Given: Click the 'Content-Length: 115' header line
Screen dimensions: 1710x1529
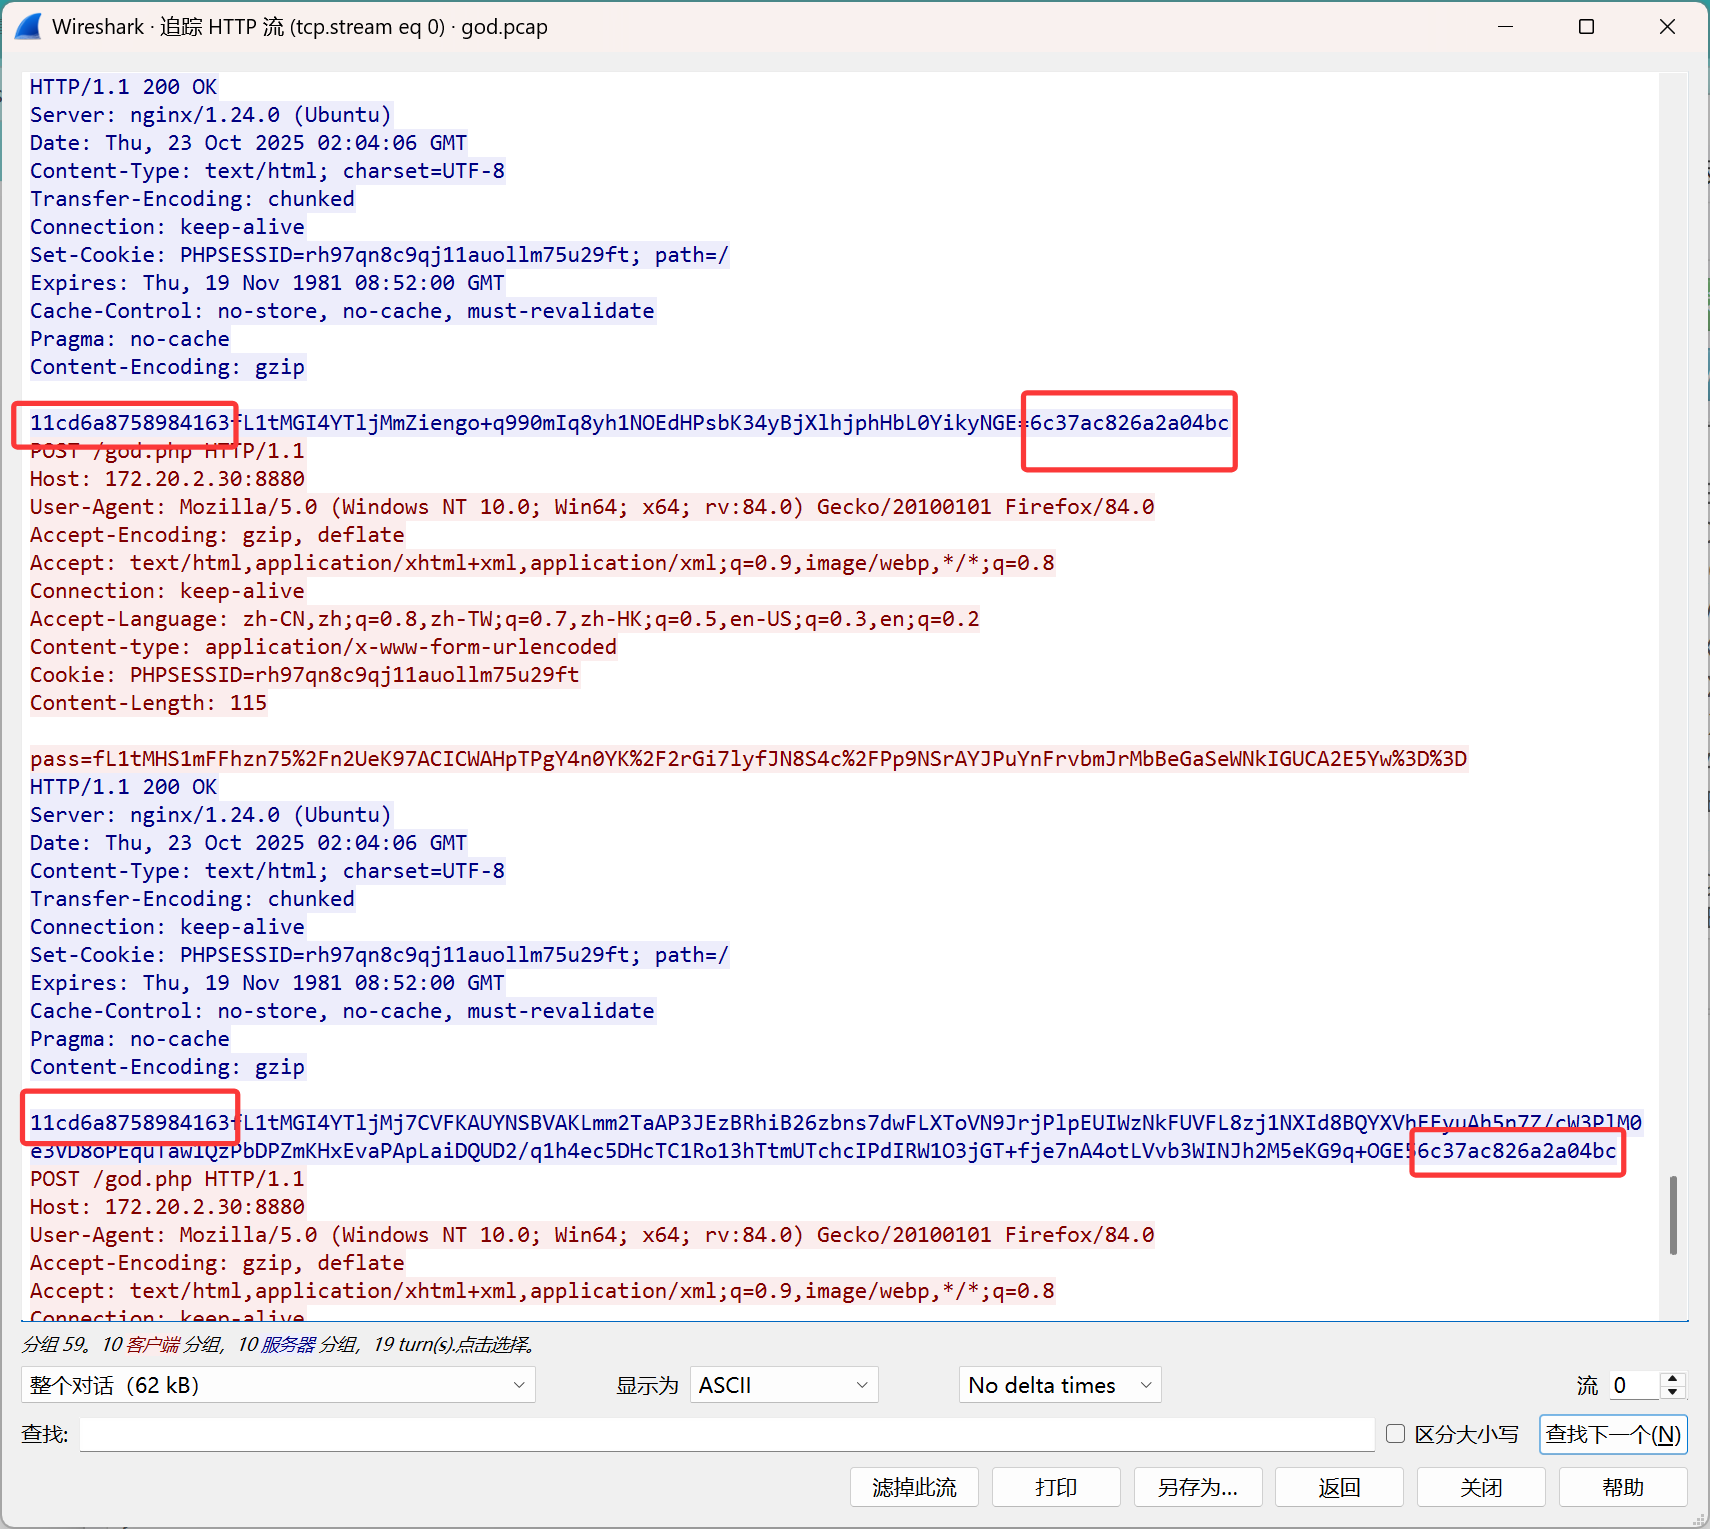Looking at the screenshot, I should [x=148, y=703].
